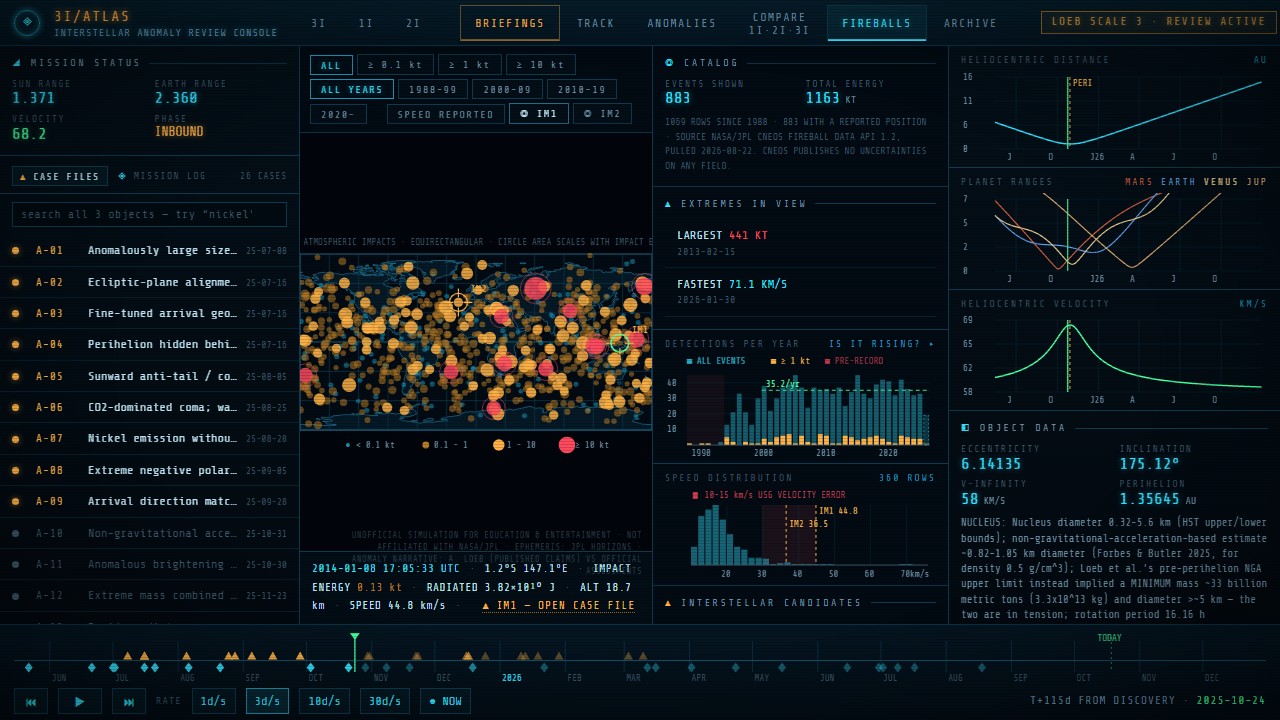Click the Object Data header icon
Screen dimensions: 1280x720
[x=965, y=428]
